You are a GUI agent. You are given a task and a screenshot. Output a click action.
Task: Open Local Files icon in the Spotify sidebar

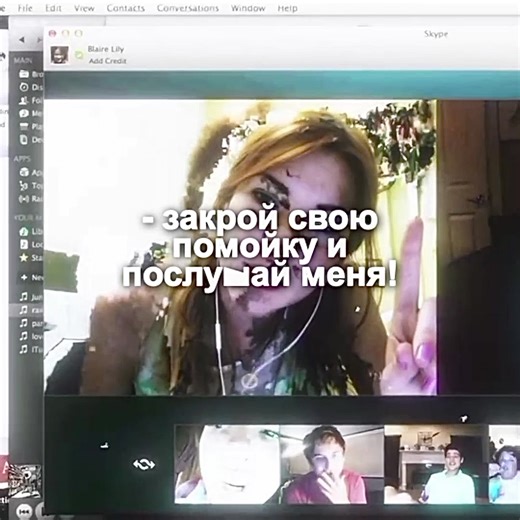click(24, 244)
